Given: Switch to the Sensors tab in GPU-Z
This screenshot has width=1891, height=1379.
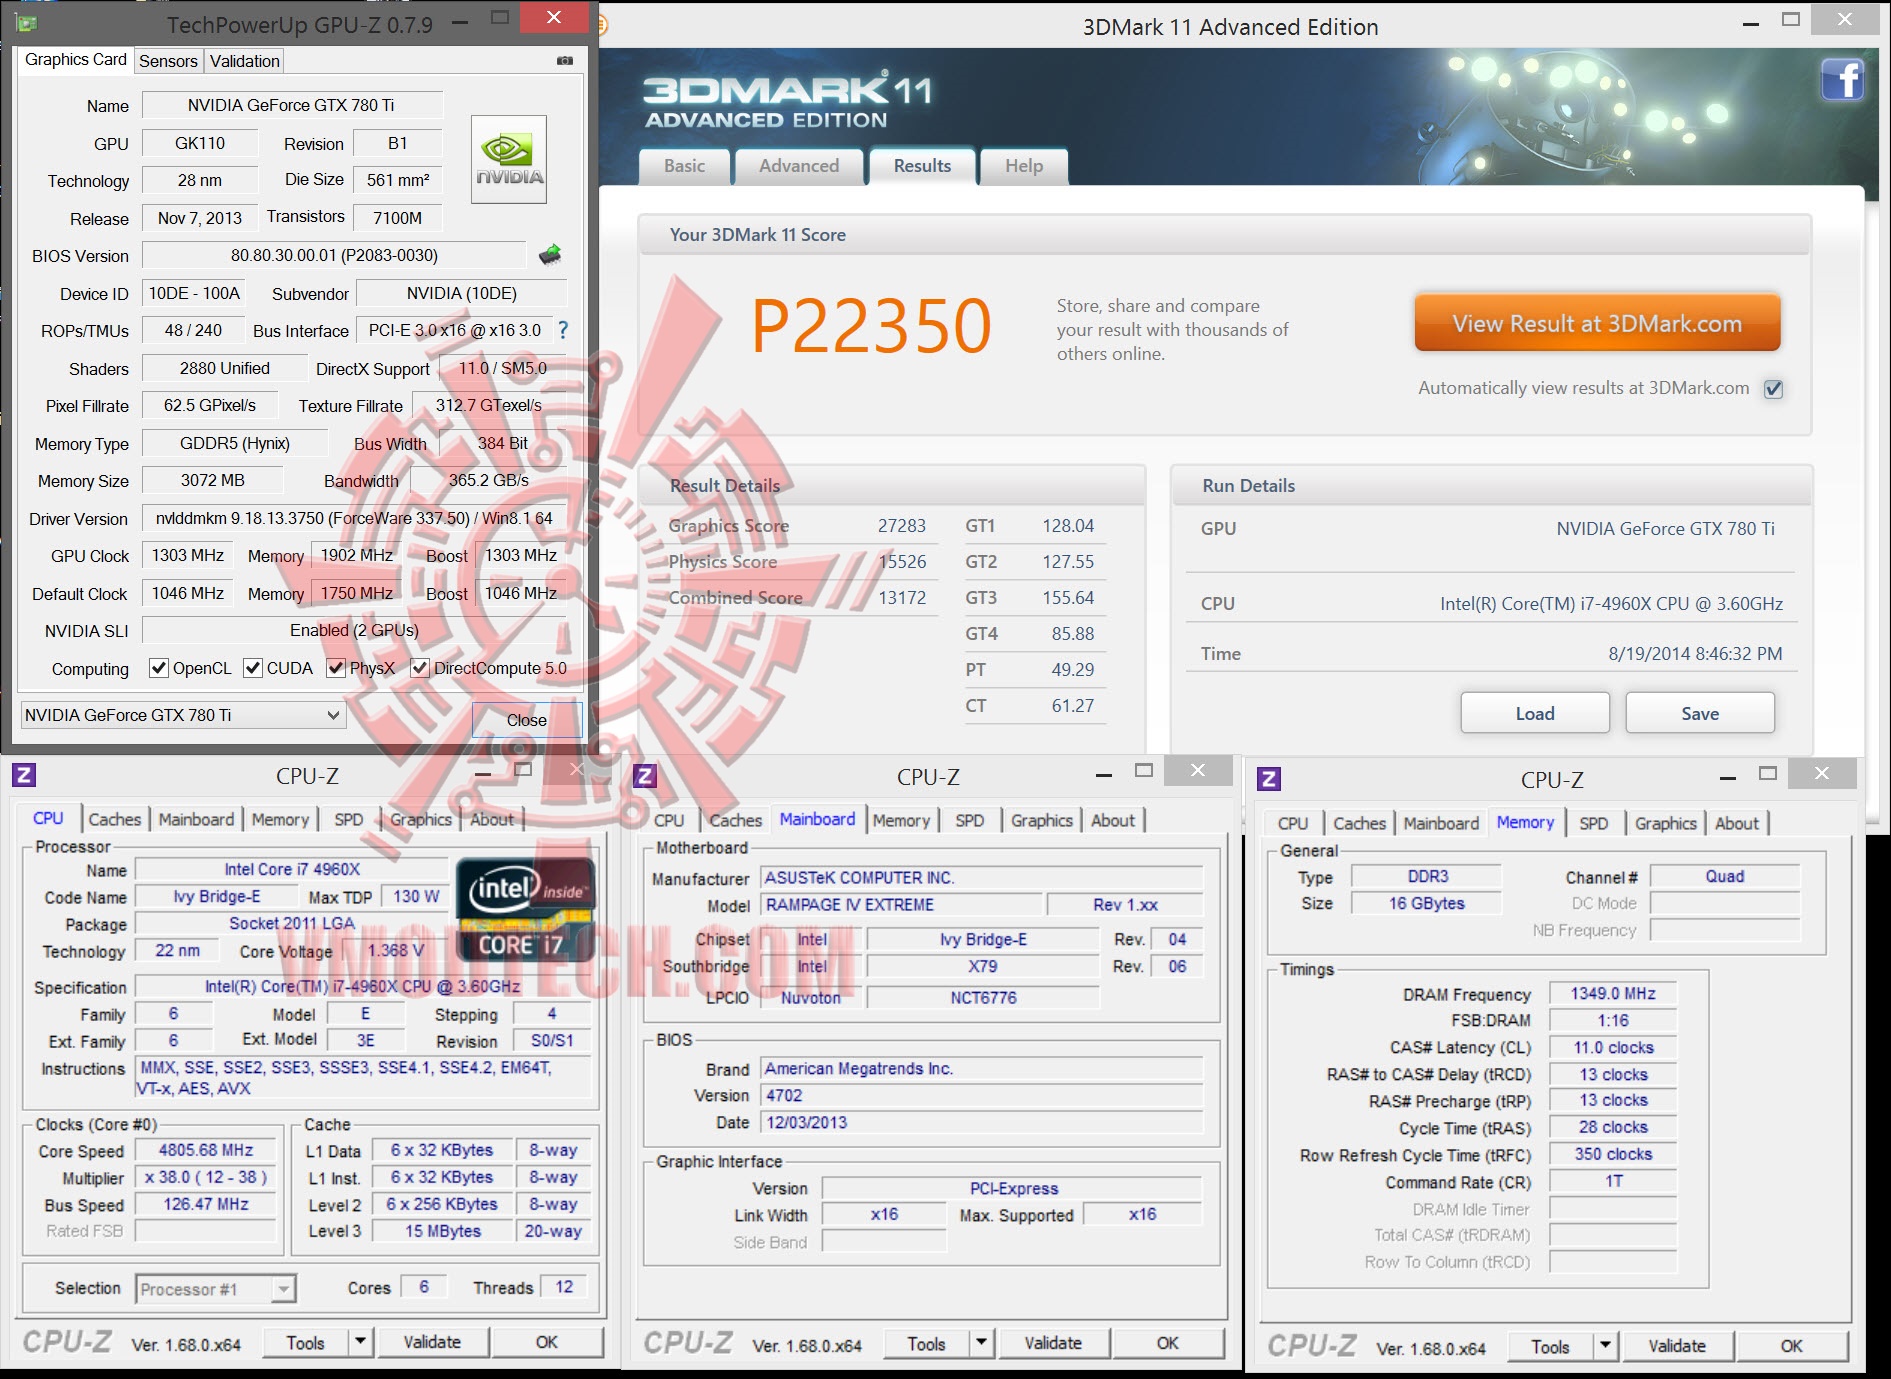Looking at the screenshot, I should [x=168, y=61].
